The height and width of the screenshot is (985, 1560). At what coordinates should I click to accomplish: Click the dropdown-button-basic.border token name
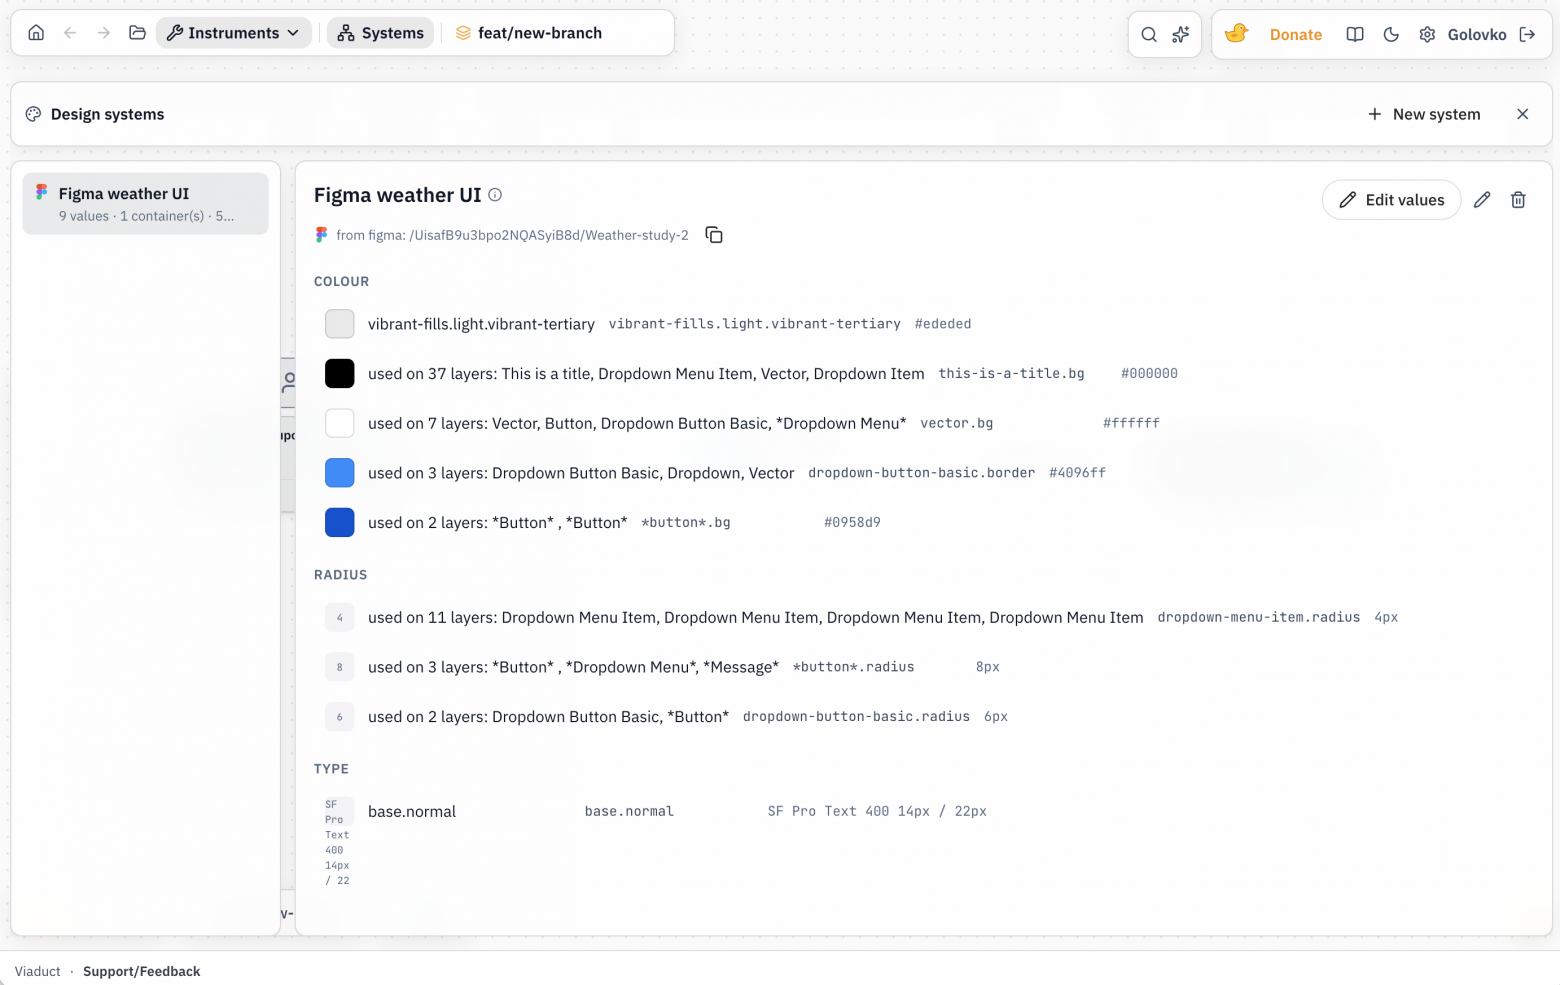tap(921, 473)
